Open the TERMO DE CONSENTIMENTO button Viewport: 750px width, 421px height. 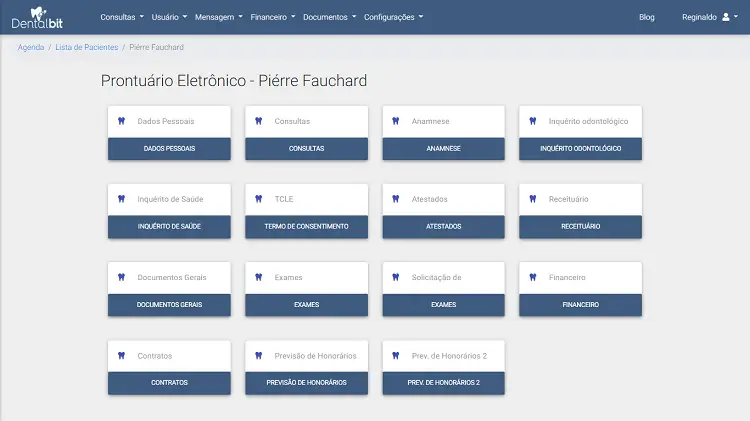(306, 227)
